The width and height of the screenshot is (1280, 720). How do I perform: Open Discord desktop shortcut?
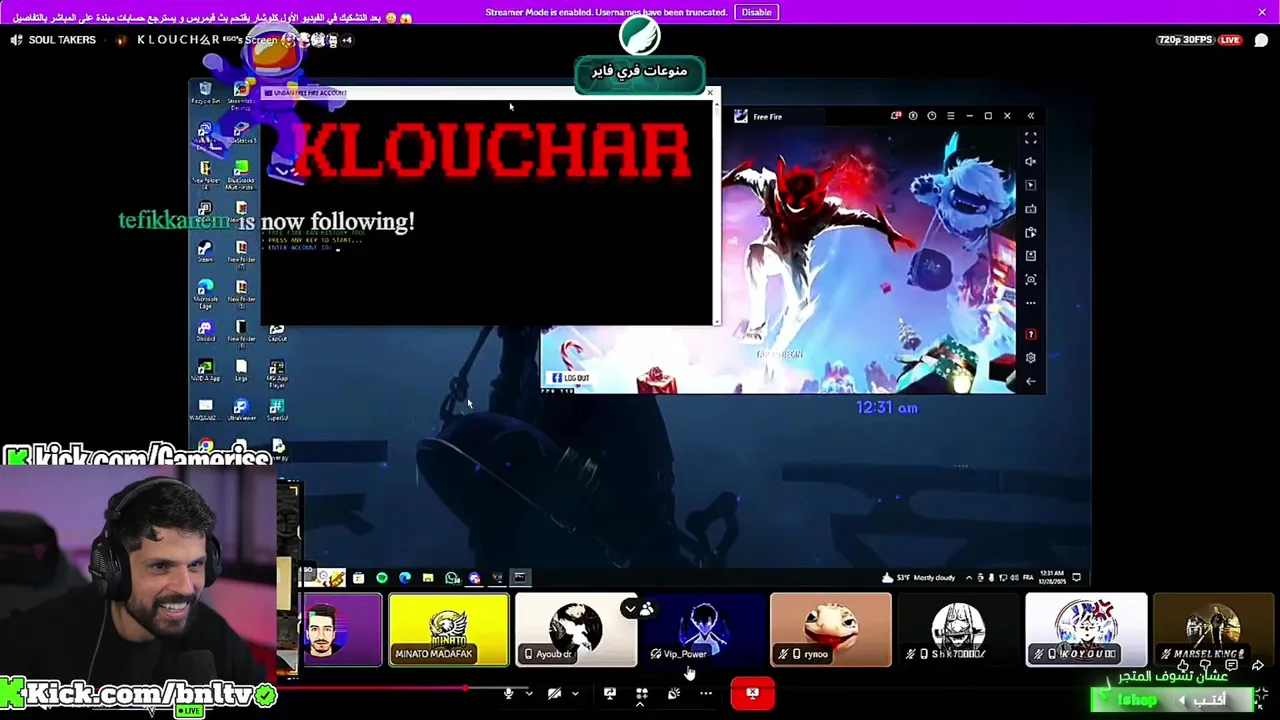205,331
